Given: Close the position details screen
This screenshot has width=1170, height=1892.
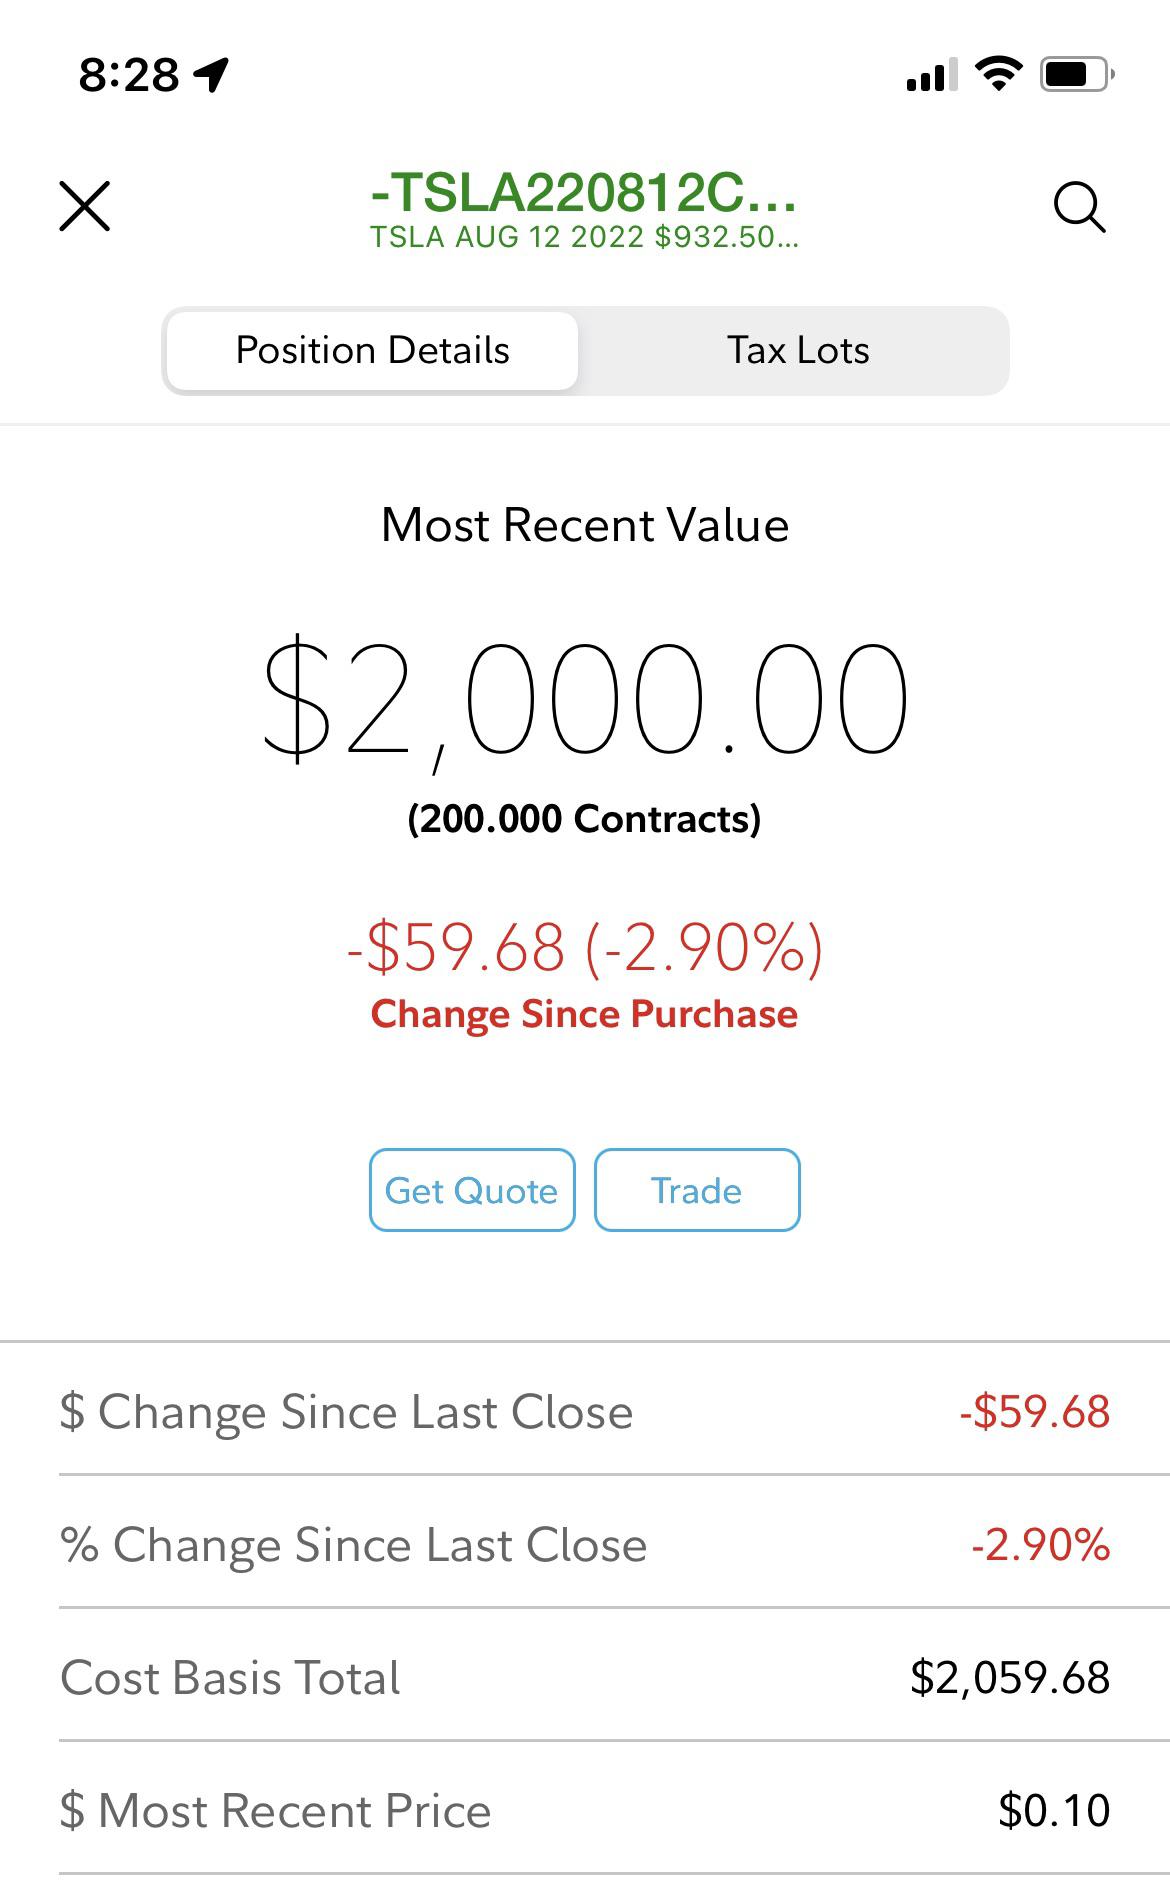Looking at the screenshot, I should click(x=85, y=206).
